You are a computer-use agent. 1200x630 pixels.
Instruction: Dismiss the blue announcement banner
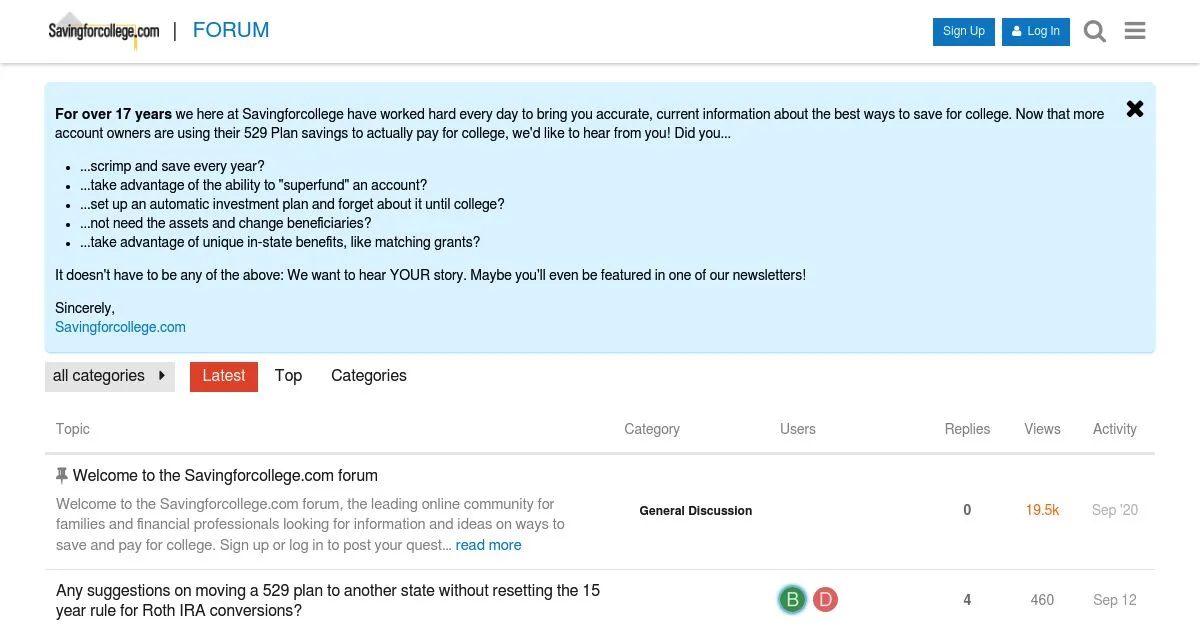click(x=1135, y=109)
